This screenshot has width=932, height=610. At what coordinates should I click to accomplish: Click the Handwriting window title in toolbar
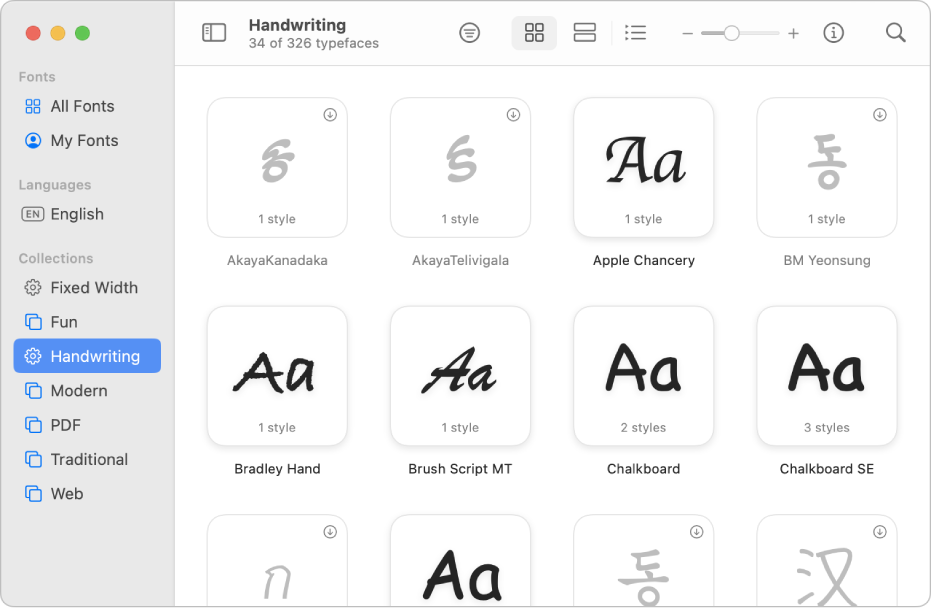coord(297,25)
